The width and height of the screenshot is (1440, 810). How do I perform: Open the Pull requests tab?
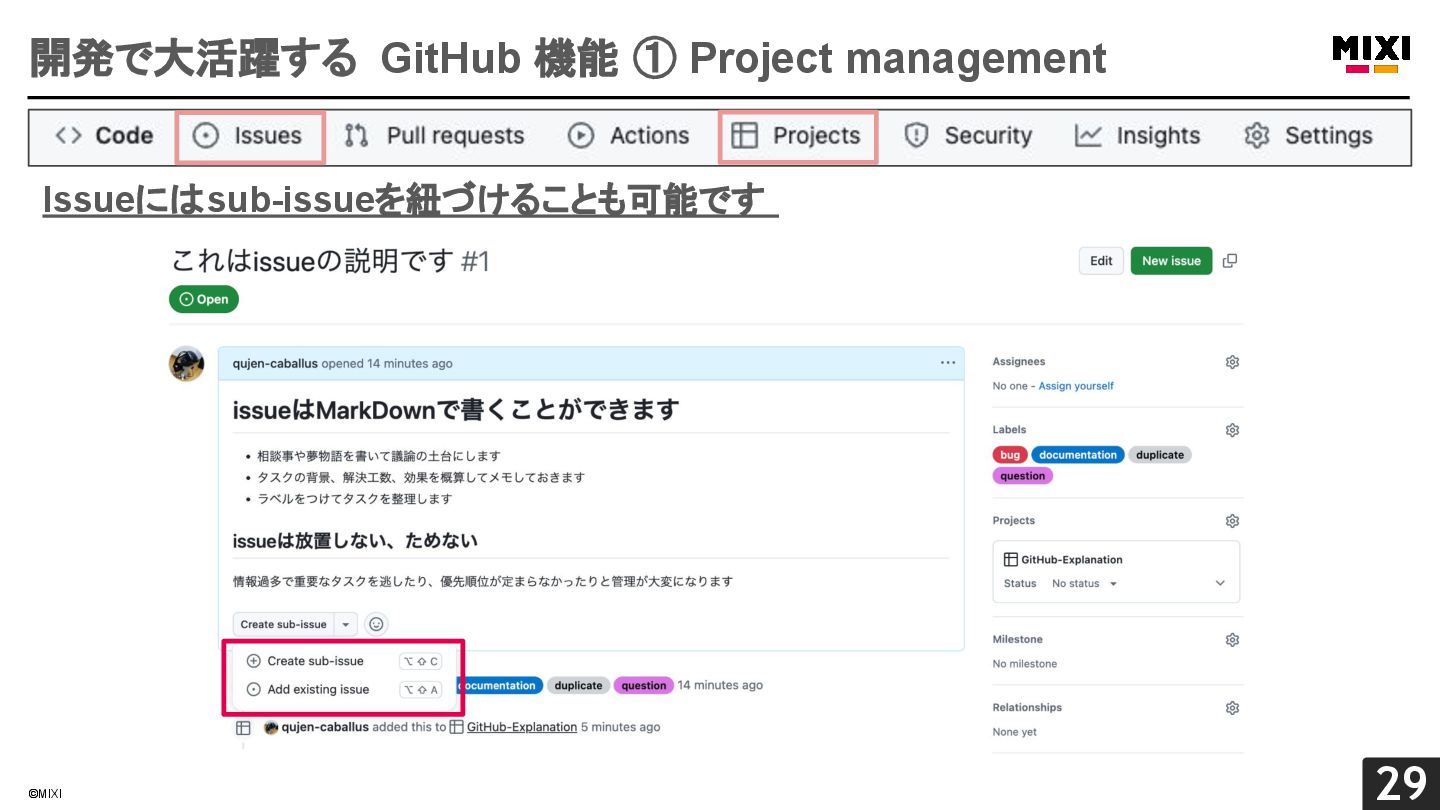(x=434, y=136)
